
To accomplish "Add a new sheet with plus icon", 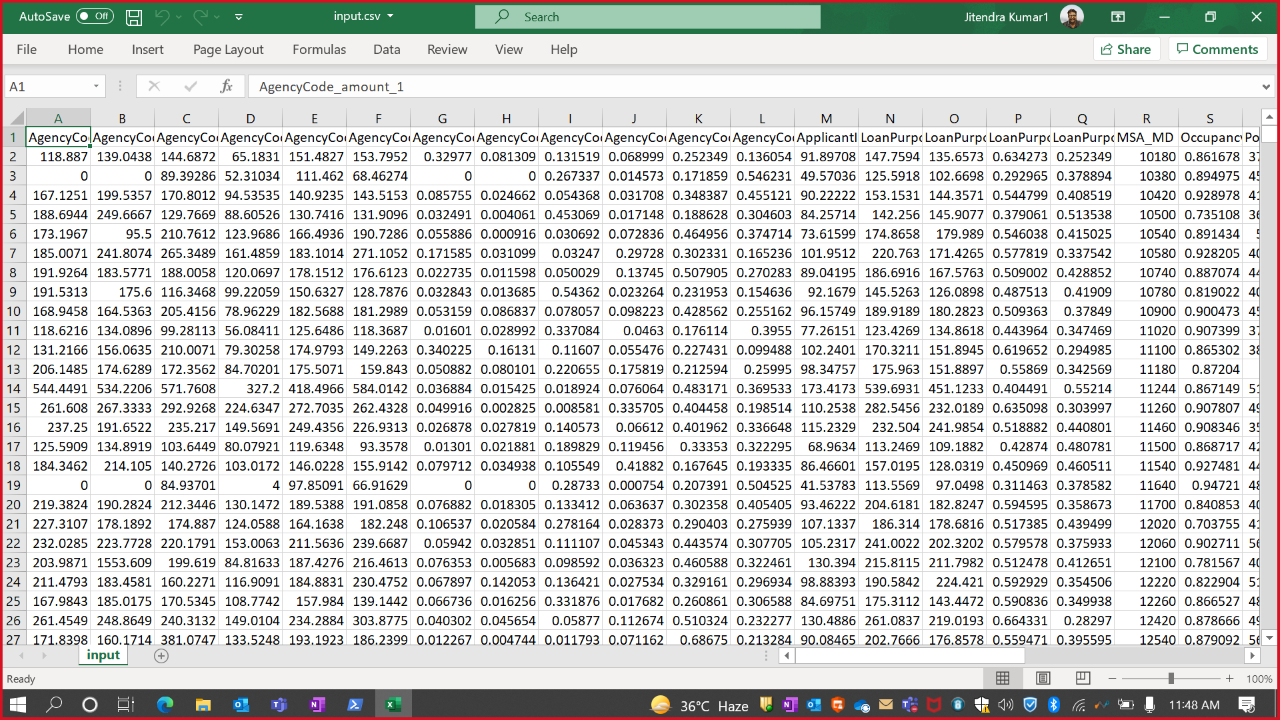I will tap(161, 656).
